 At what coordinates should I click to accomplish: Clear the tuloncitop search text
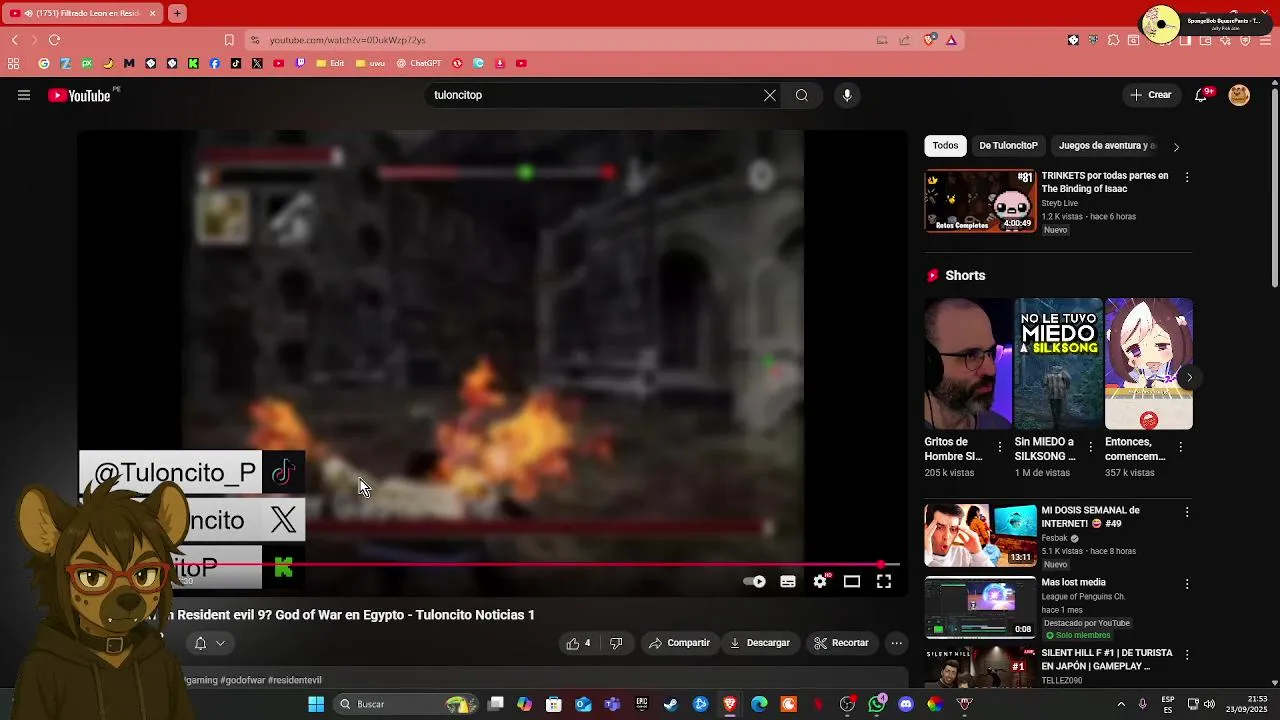coord(770,95)
